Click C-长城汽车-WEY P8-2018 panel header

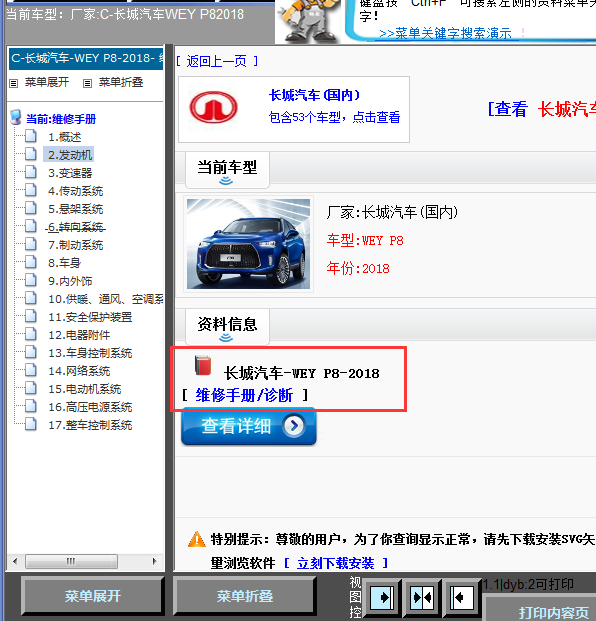click(86, 58)
